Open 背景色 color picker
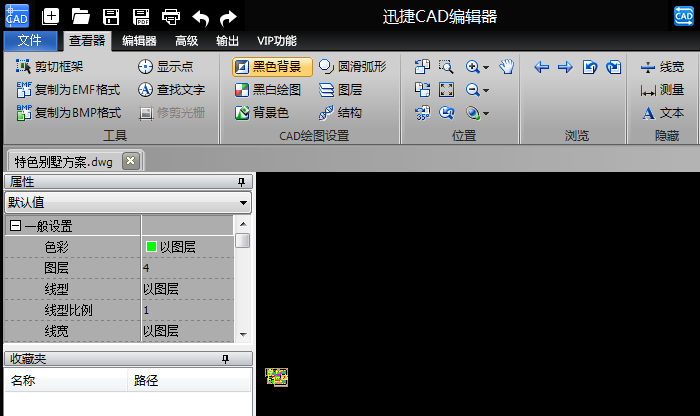 tap(262, 113)
